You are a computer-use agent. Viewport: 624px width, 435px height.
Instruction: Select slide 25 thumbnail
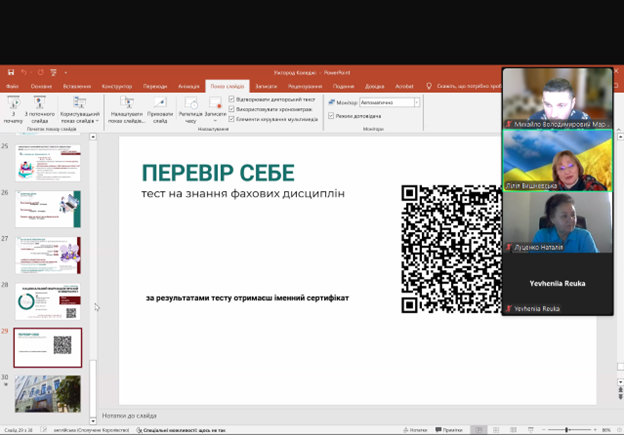[x=48, y=163]
